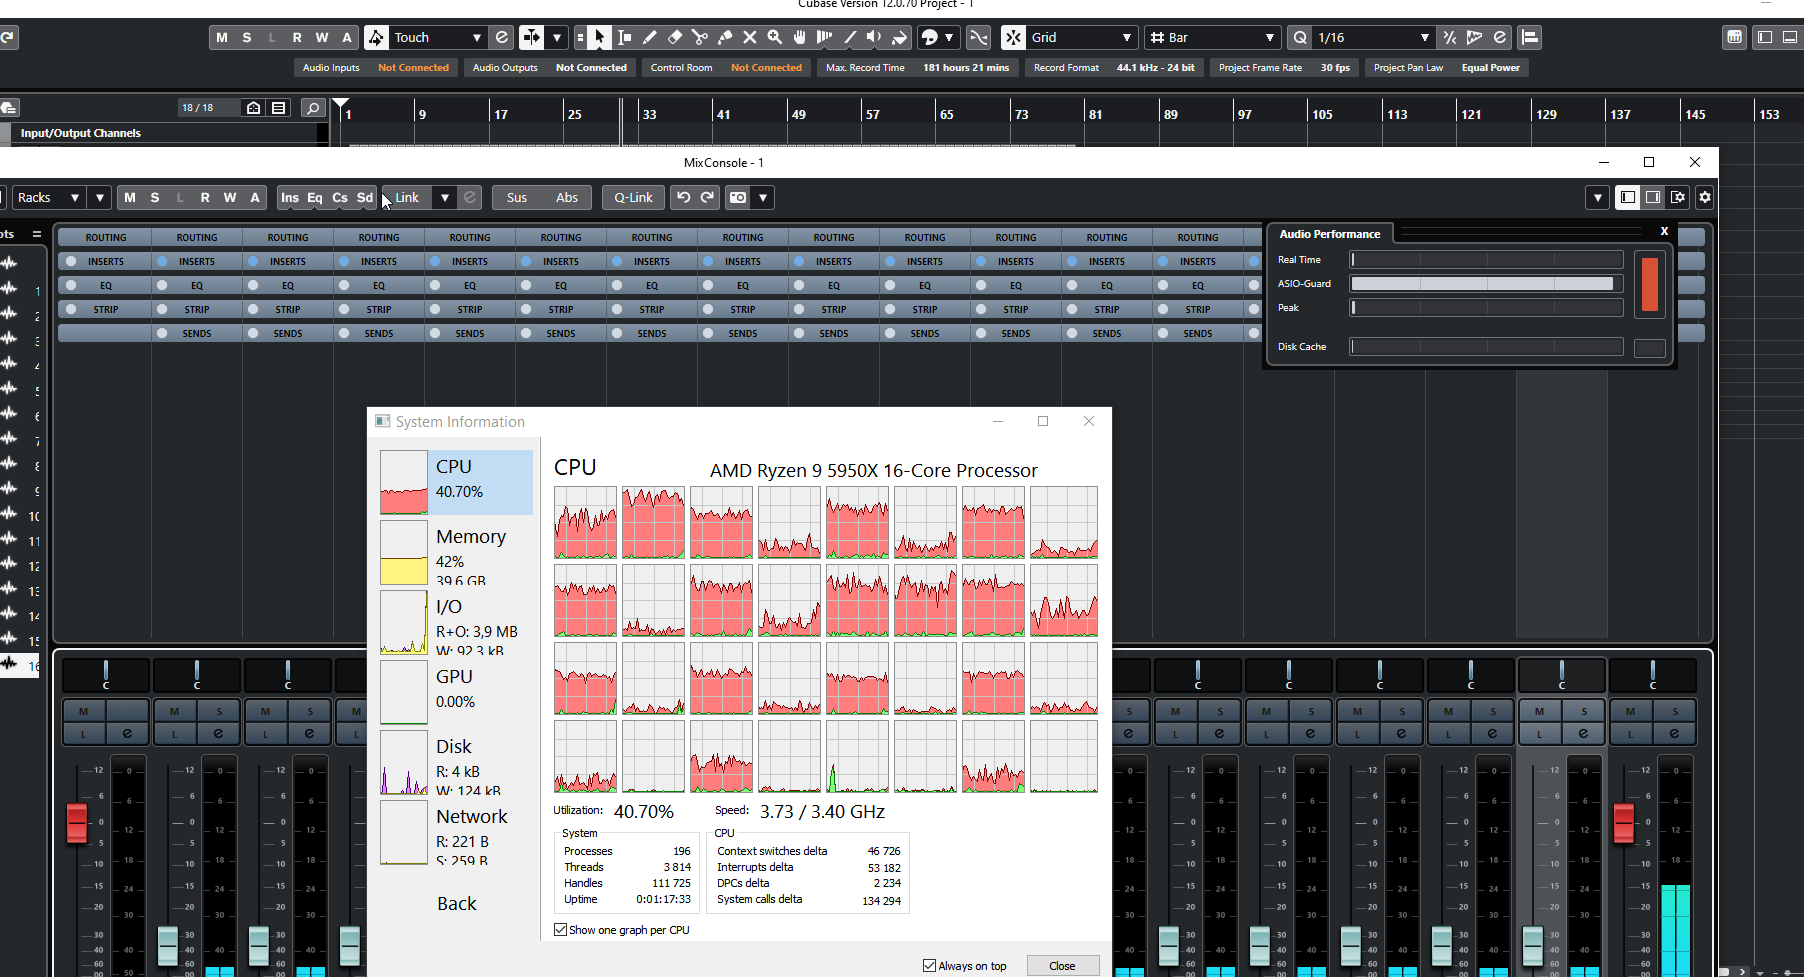Undo MixConsole parameter change
The image size is (1804, 977).
coord(683,198)
